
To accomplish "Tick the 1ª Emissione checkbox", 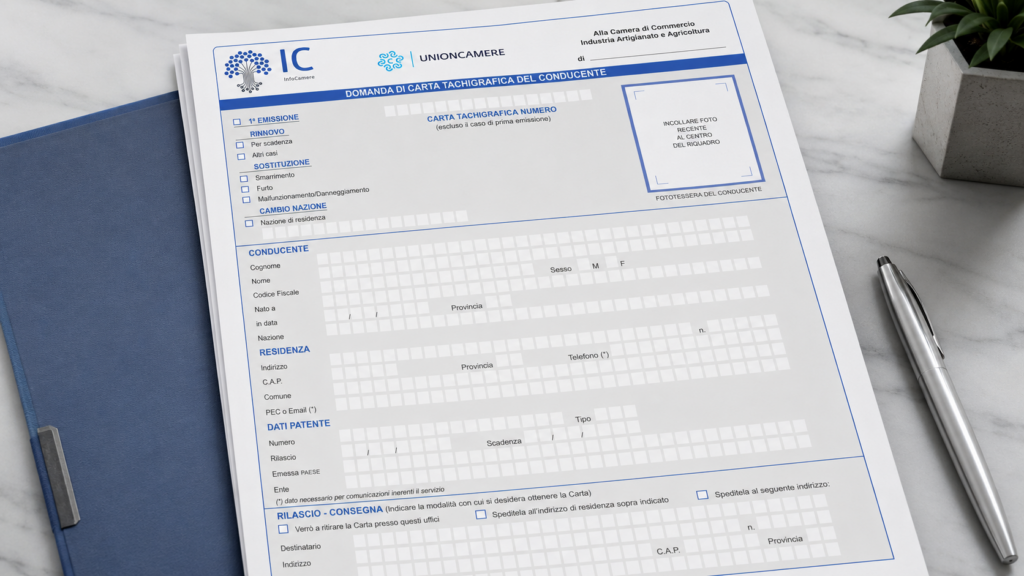I will point(236,121).
